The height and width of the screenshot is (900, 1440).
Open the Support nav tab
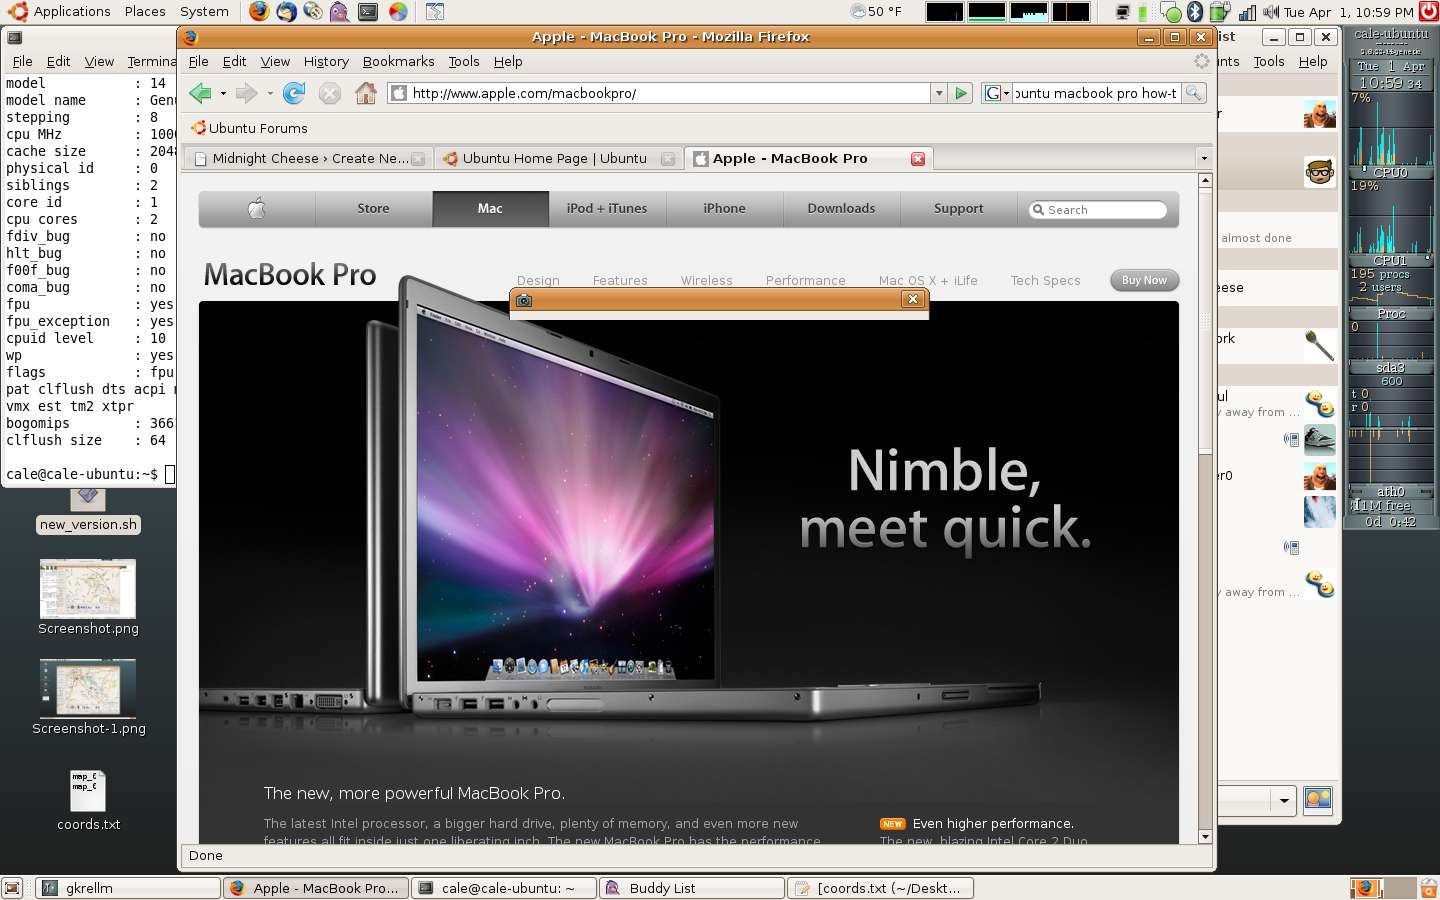click(x=958, y=208)
